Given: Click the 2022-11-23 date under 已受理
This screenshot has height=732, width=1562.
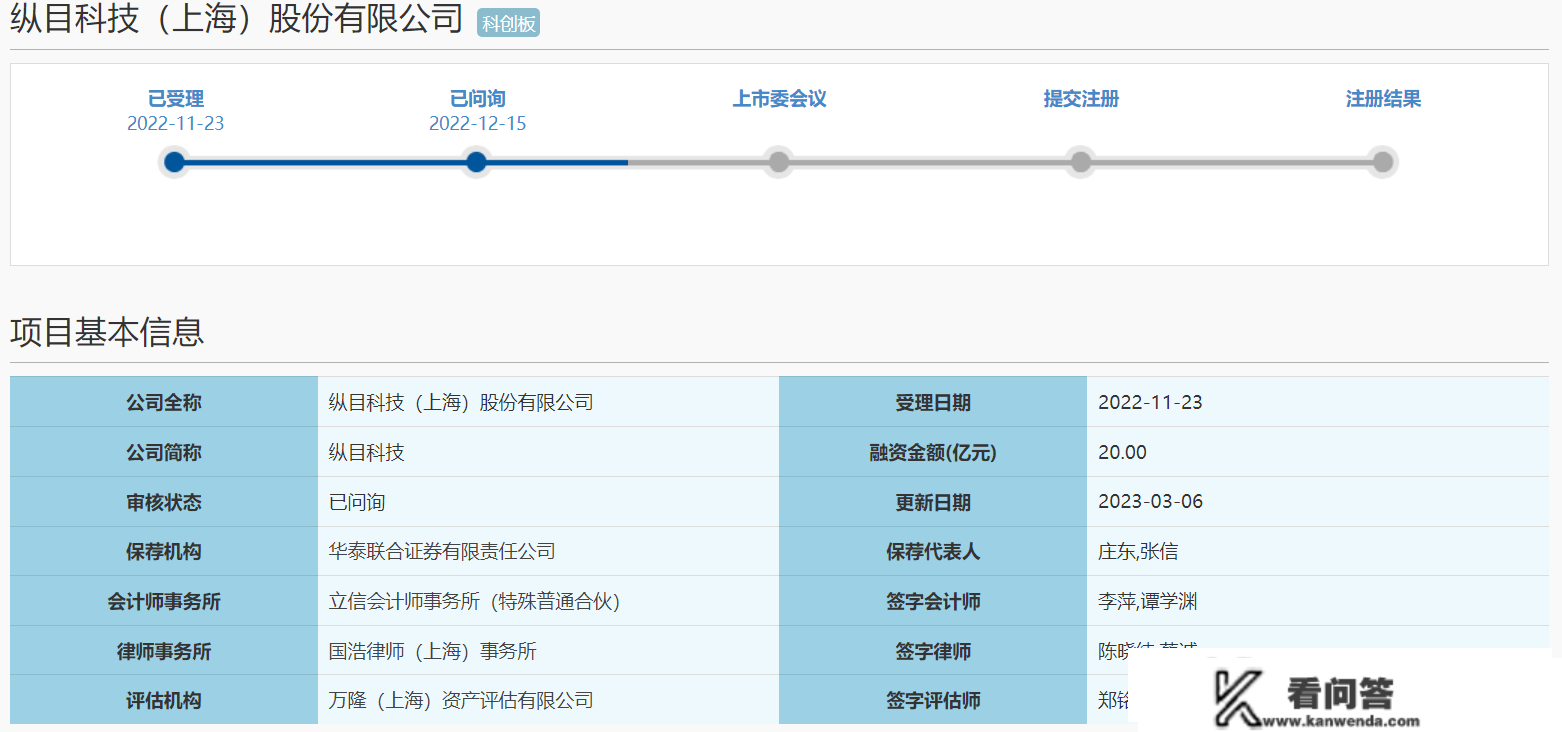Looking at the screenshot, I should 176,124.
